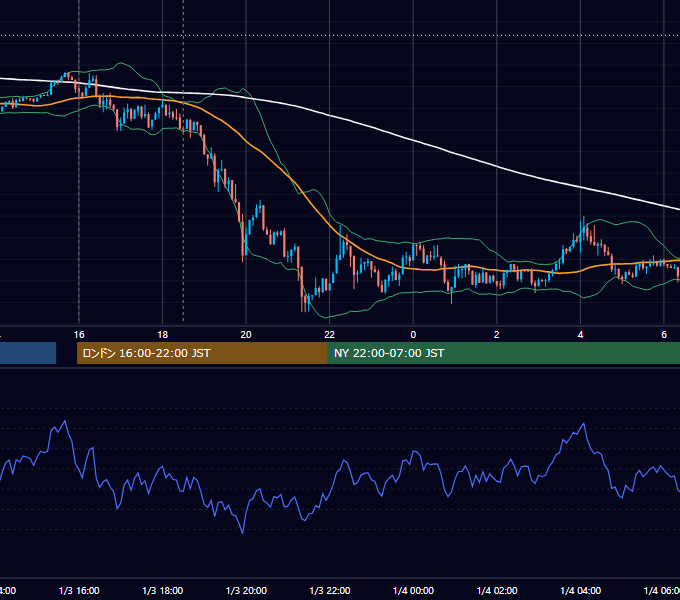
Task: Click the 16 hour label on the upper axis
Action: [79, 334]
